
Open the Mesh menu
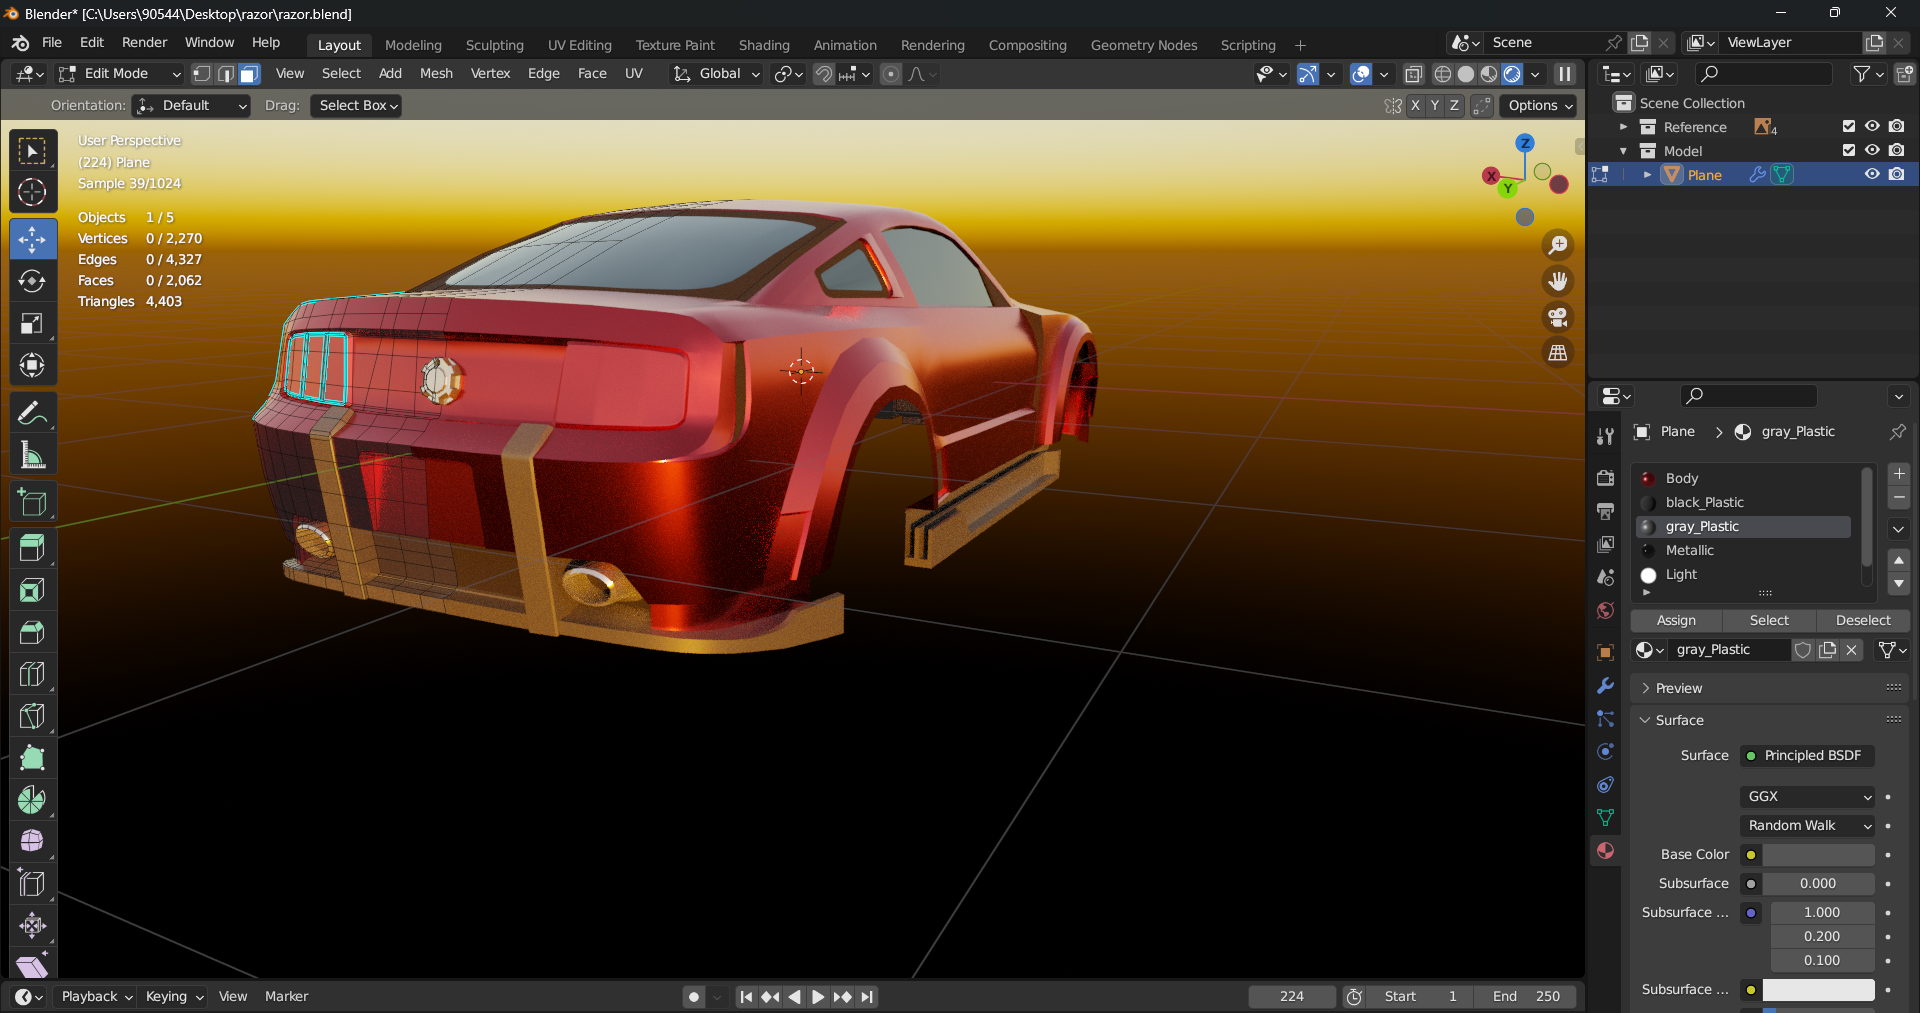click(x=435, y=74)
